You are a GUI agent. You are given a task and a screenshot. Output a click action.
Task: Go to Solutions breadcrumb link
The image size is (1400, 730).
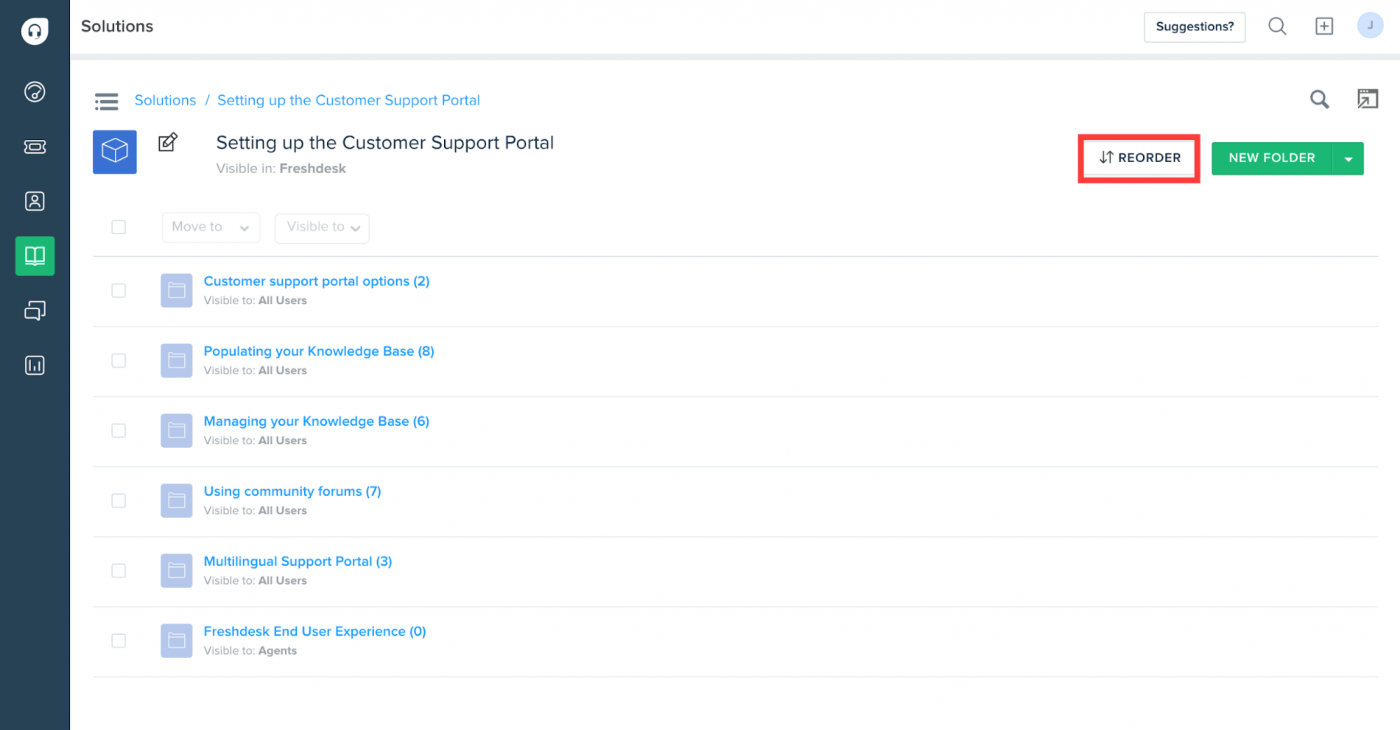pos(165,100)
